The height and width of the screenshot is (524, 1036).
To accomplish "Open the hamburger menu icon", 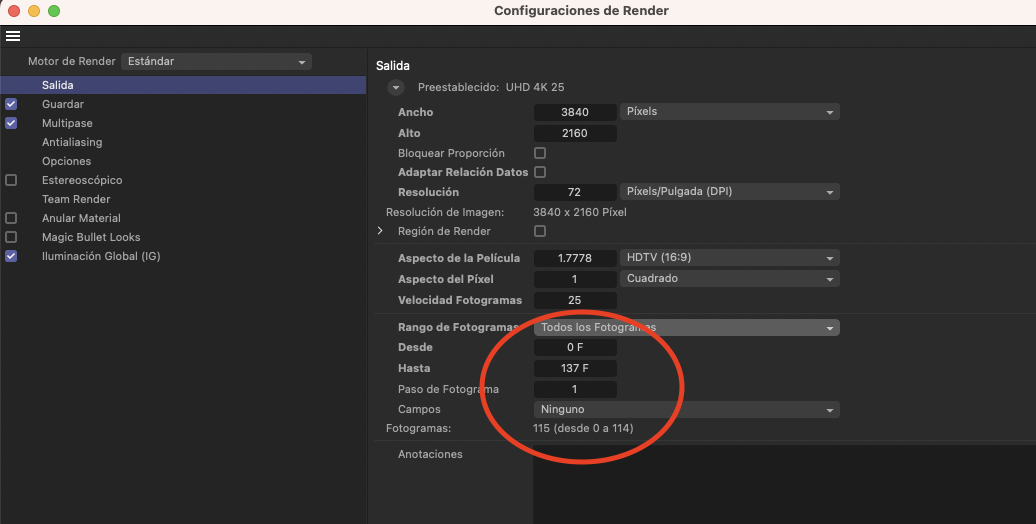I will click(13, 36).
